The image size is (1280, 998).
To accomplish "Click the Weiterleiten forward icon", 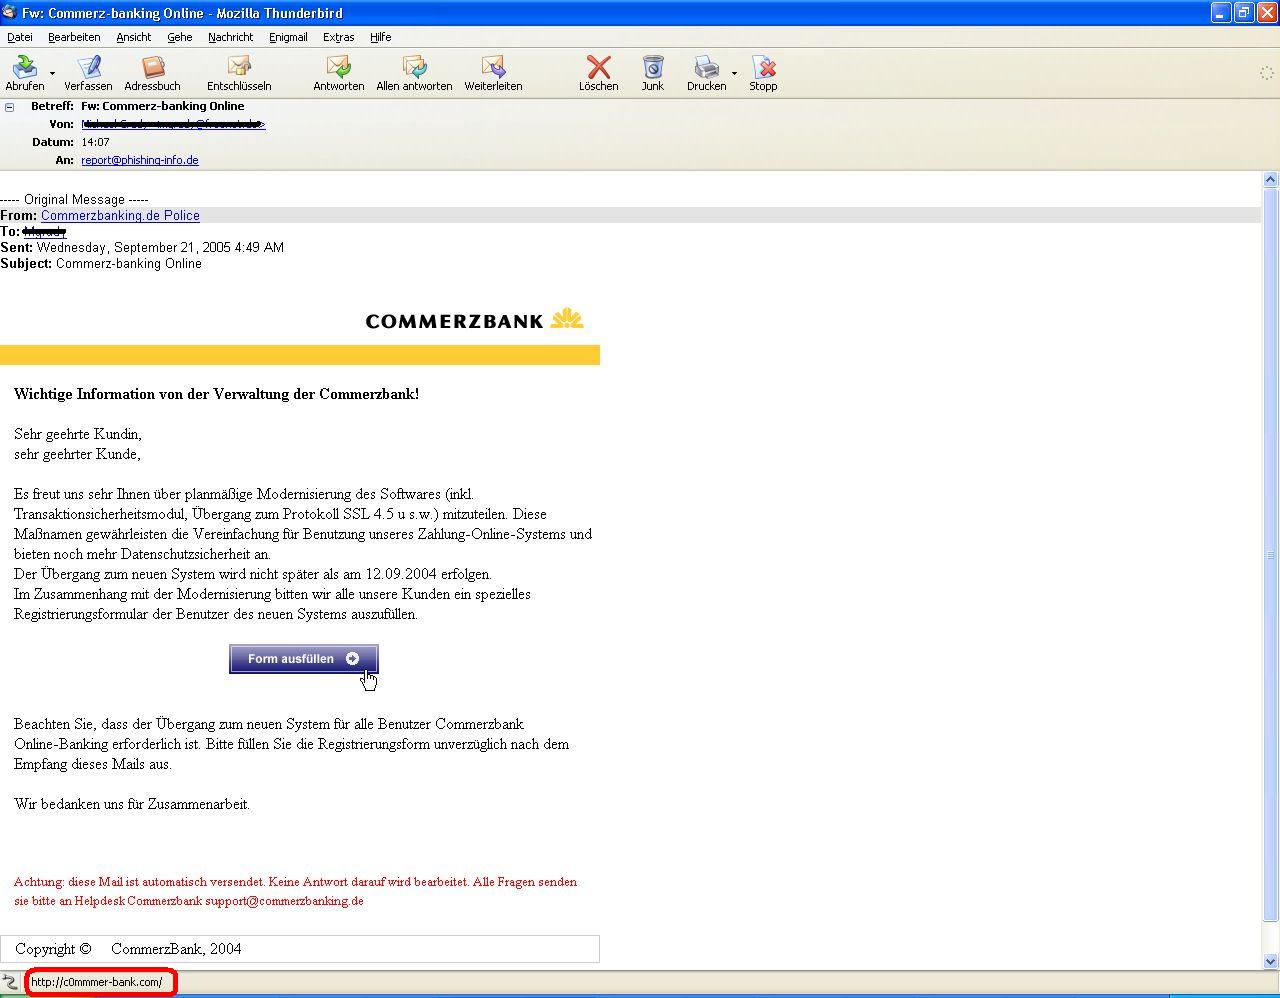I will point(493,68).
